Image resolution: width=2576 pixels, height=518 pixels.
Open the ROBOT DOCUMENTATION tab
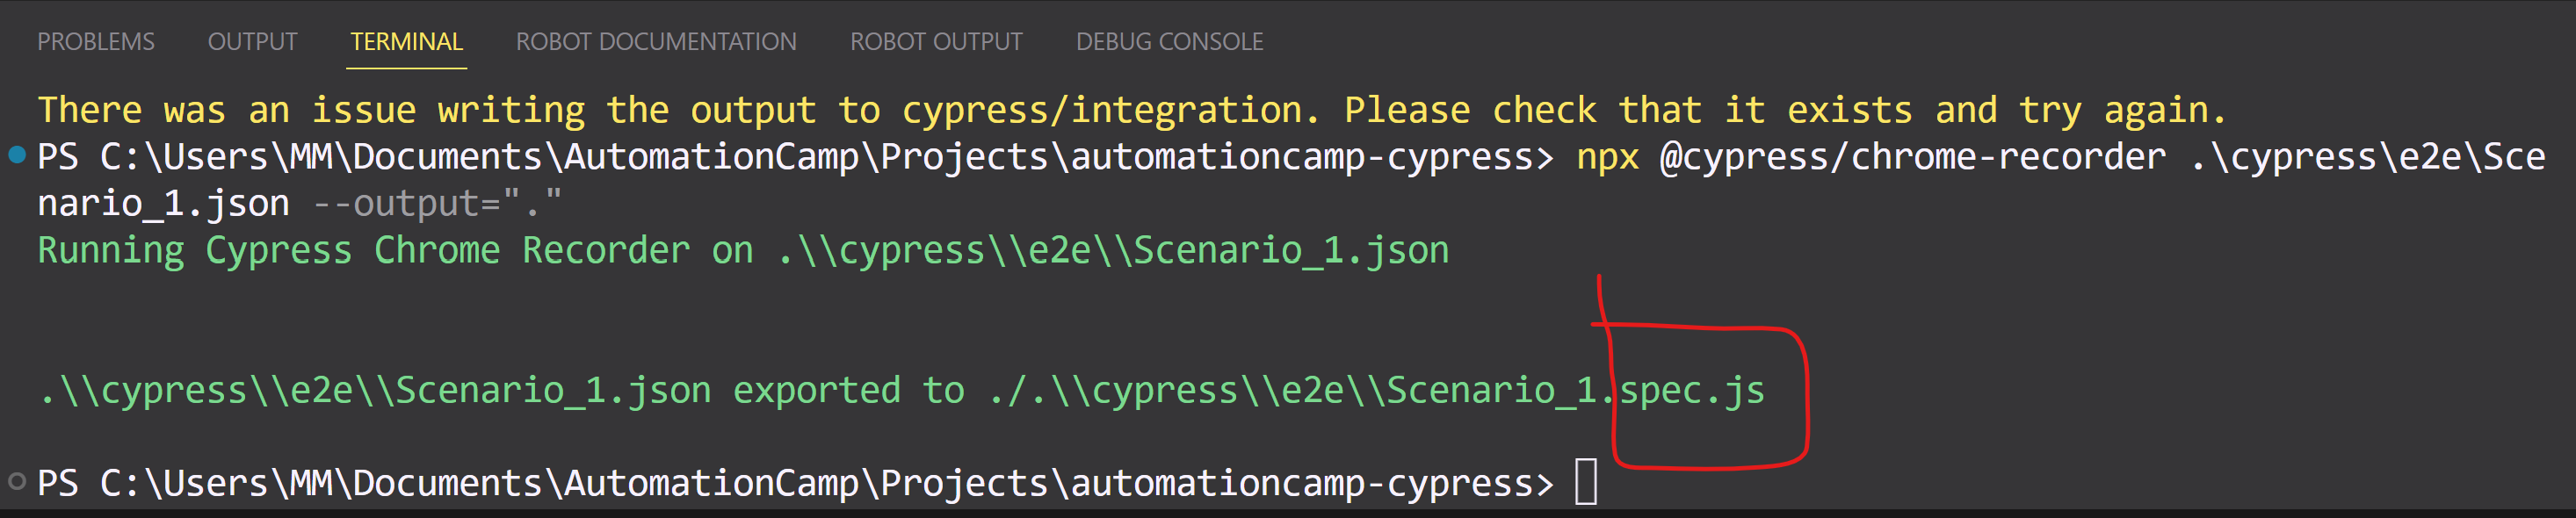pyautogui.click(x=656, y=41)
